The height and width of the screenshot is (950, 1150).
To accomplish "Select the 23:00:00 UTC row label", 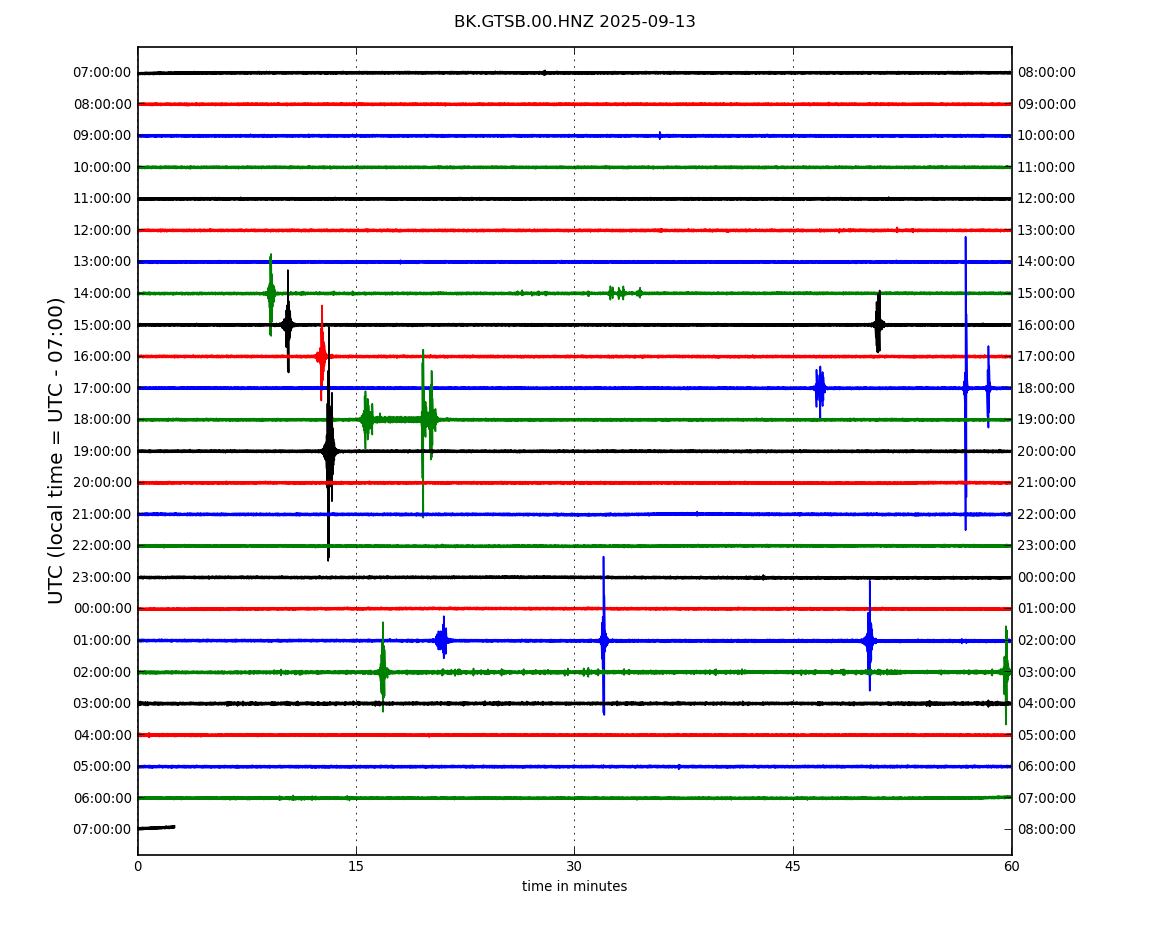I will click(102, 577).
